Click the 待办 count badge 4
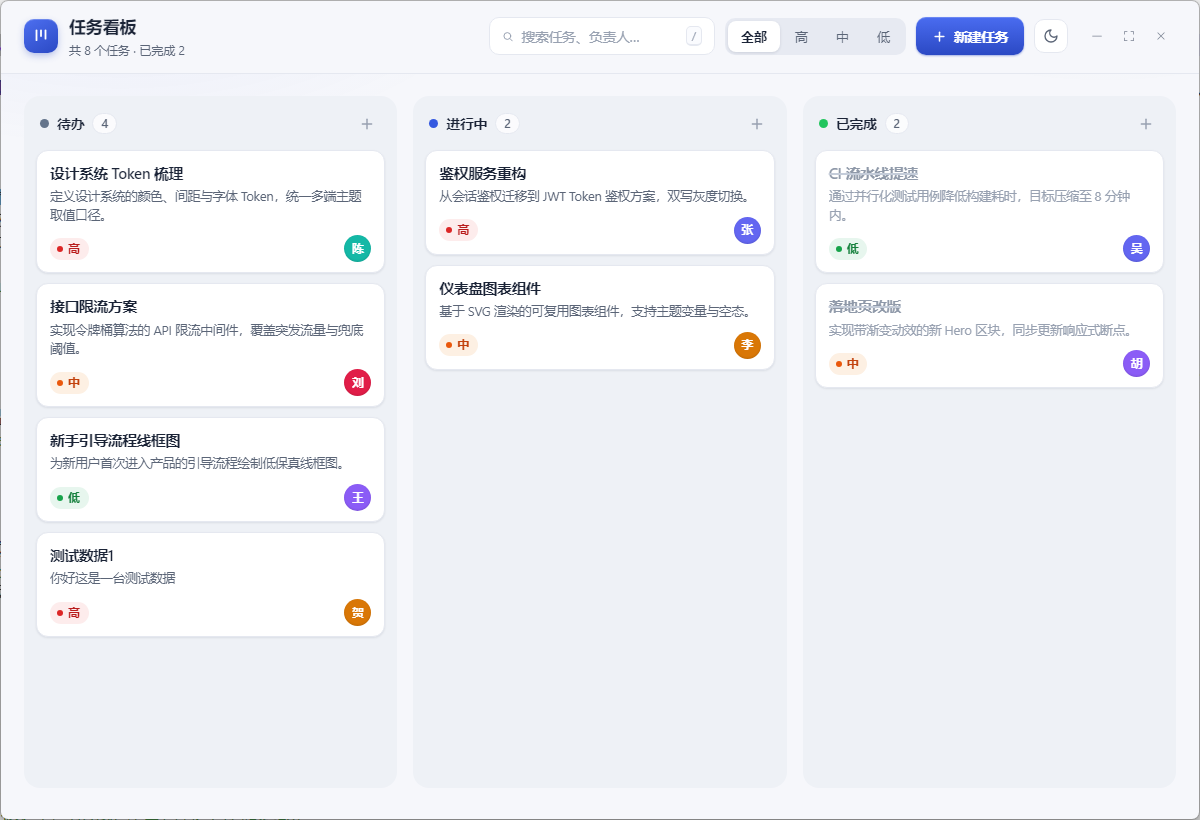Image resolution: width=1200 pixels, height=820 pixels. [104, 124]
